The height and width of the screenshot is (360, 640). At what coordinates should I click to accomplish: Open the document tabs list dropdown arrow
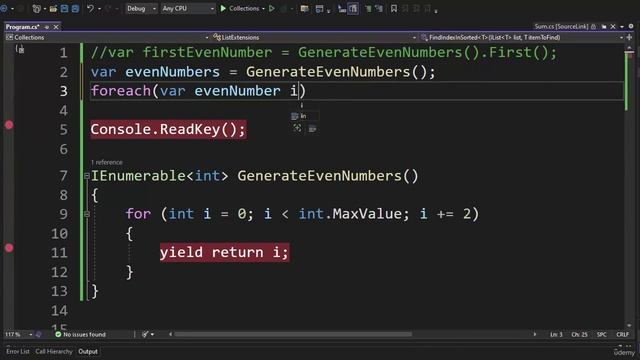click(x=622, y=27)
